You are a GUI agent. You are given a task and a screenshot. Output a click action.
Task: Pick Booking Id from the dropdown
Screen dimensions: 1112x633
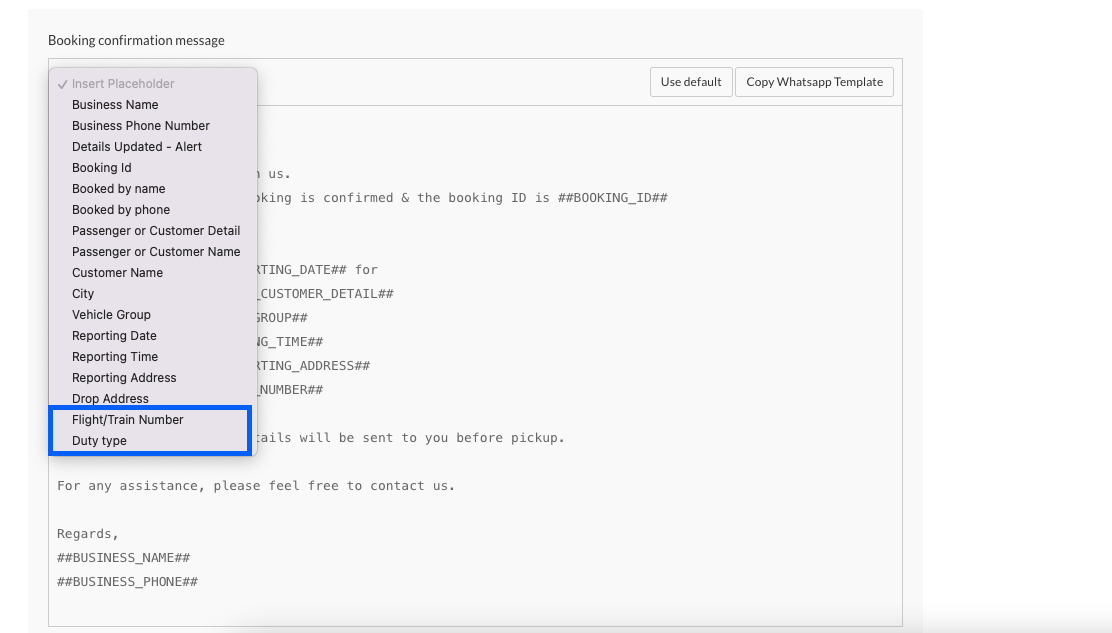pyautogui.click(x=152, y=168)
